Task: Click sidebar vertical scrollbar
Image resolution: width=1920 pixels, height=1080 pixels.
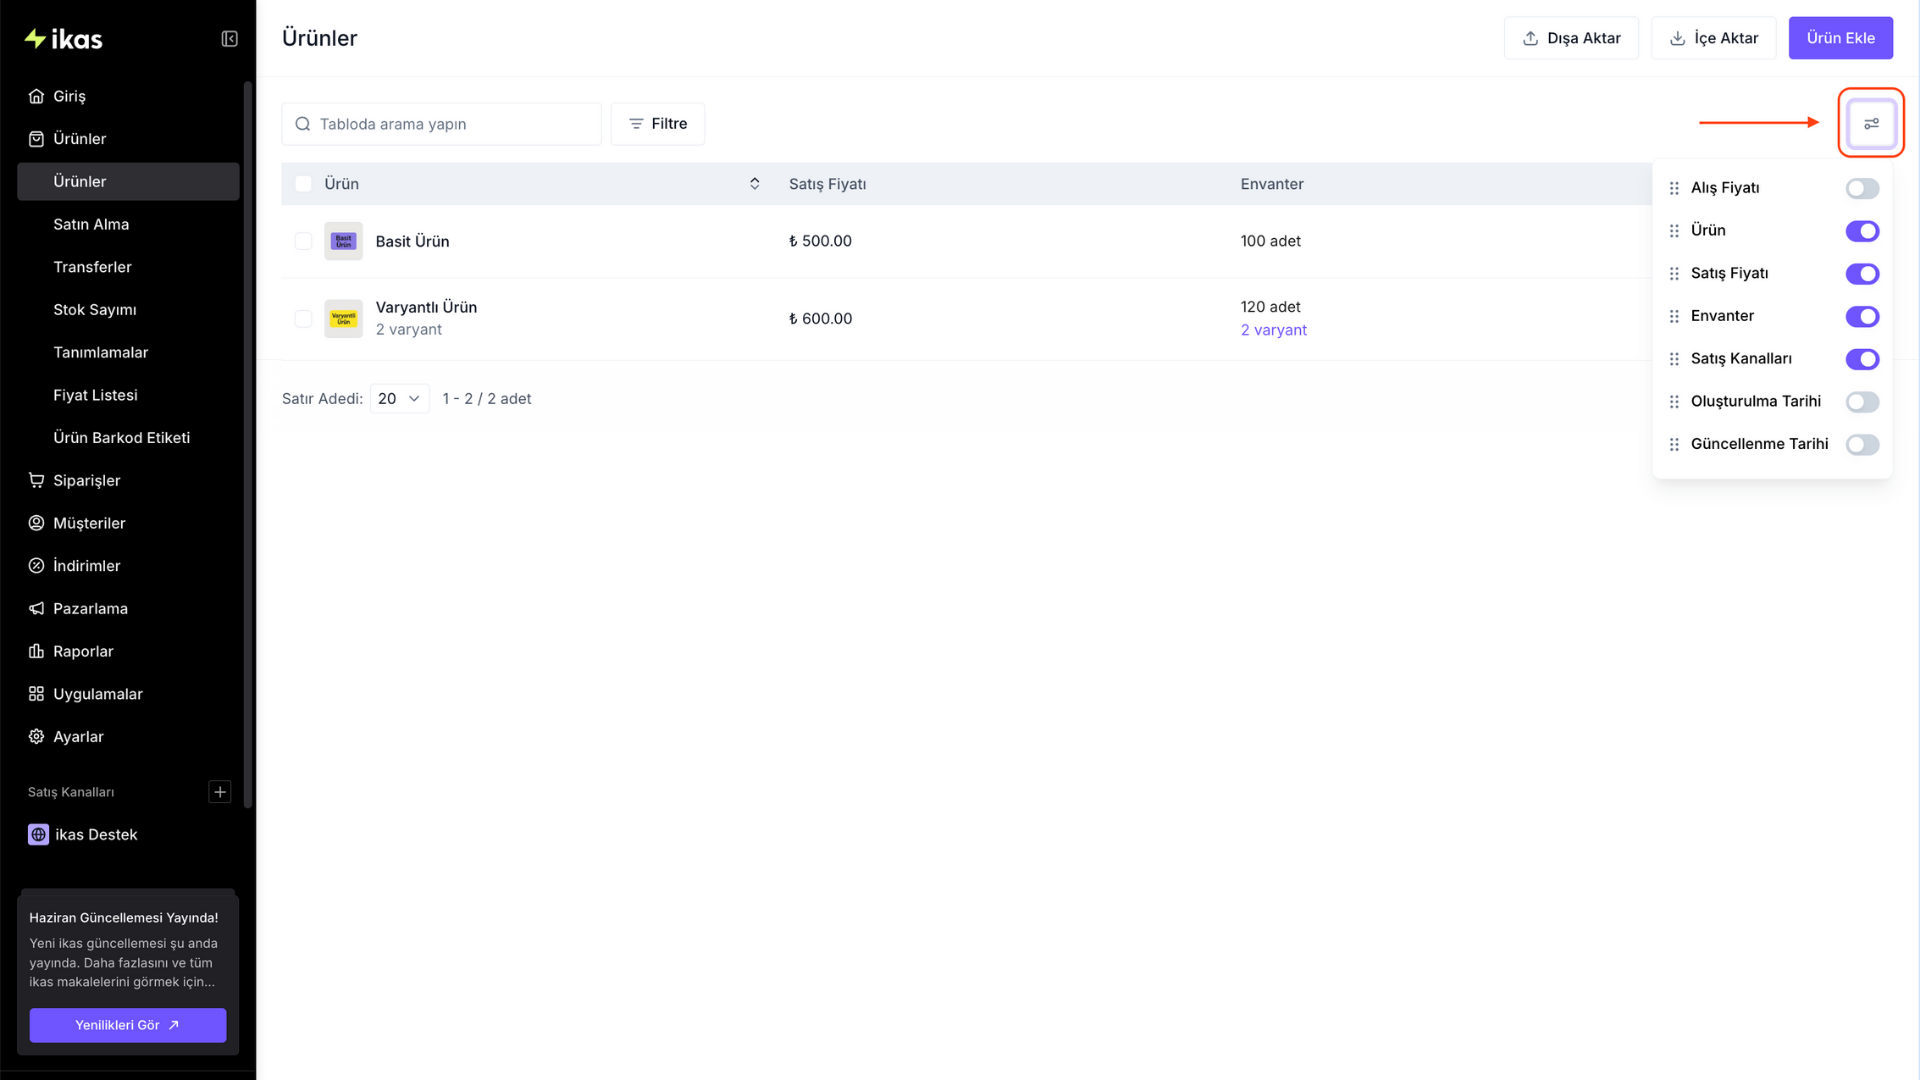Action: [248, 445]
